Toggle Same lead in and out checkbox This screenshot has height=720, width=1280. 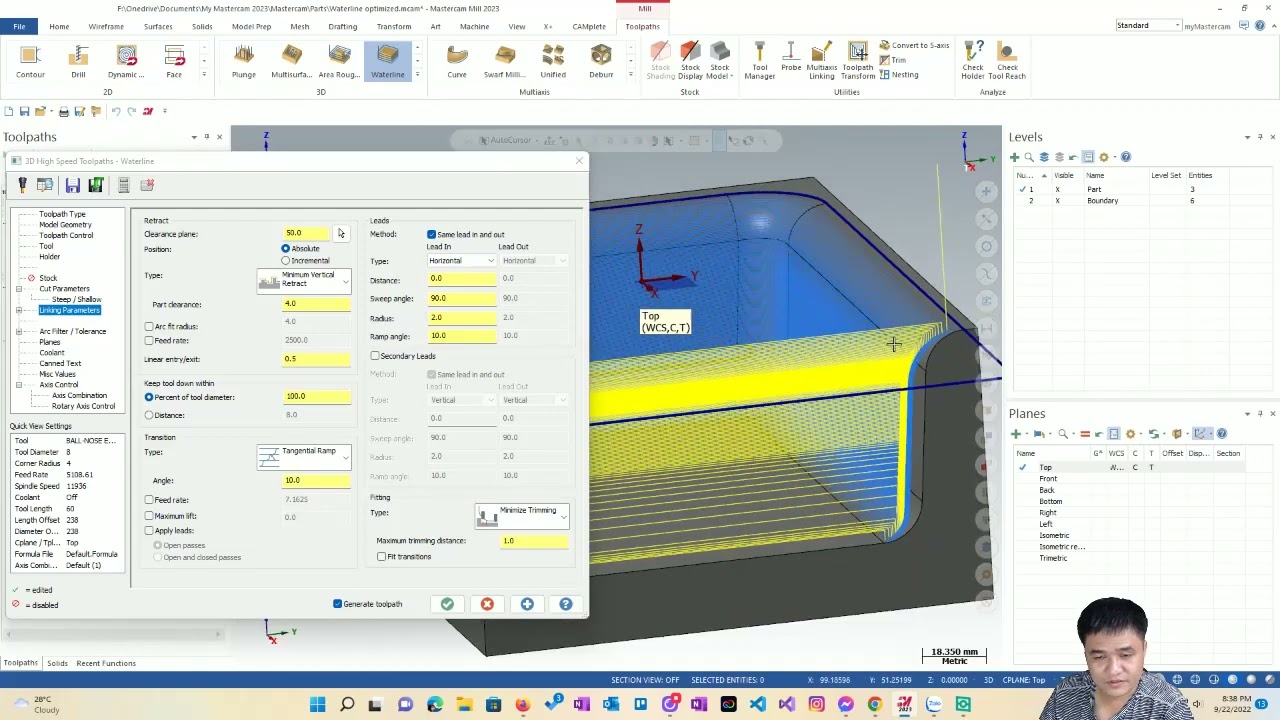click(x=432, y=234)
